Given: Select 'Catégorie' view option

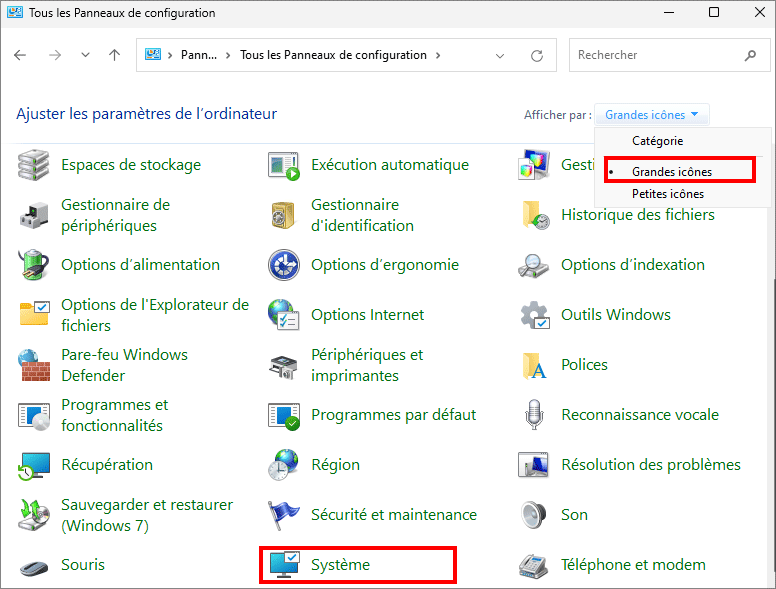Looking at the screenshot, I should tap(657, 141).
